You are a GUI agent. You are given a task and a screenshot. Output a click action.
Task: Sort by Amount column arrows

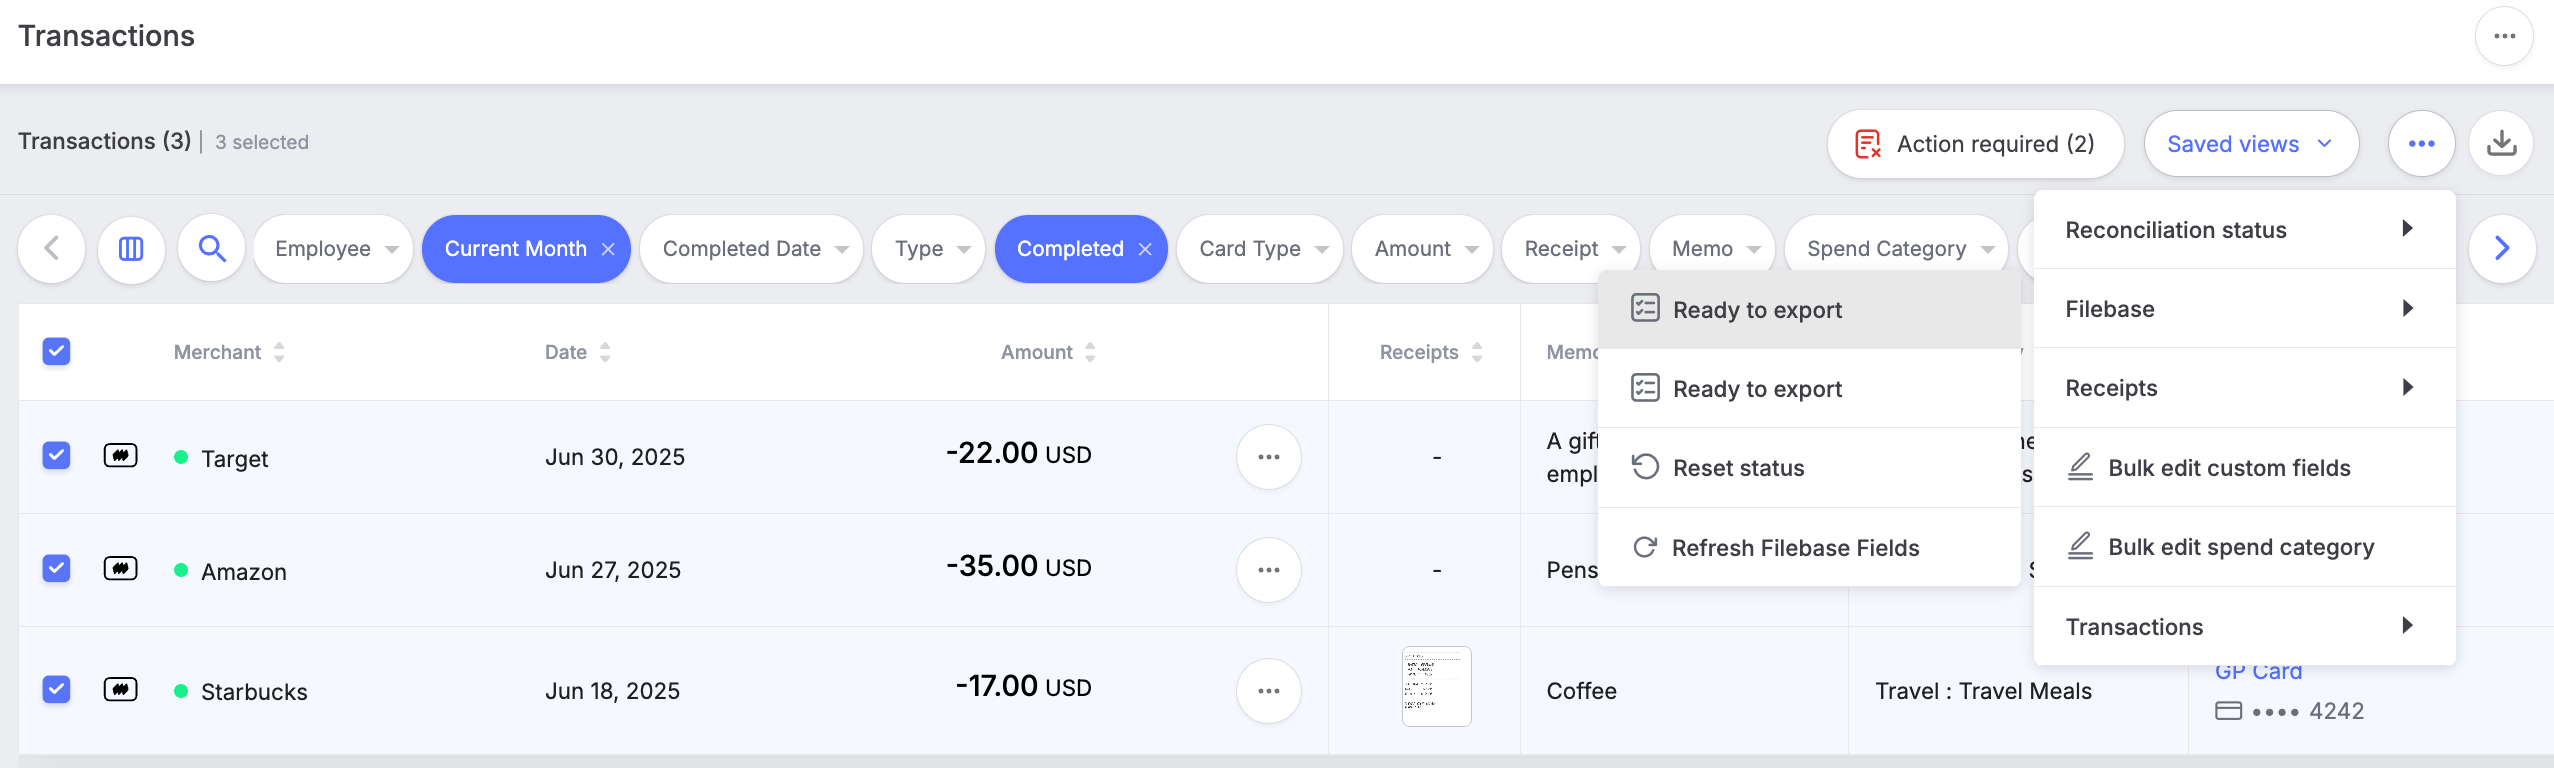coord(1090,352)
